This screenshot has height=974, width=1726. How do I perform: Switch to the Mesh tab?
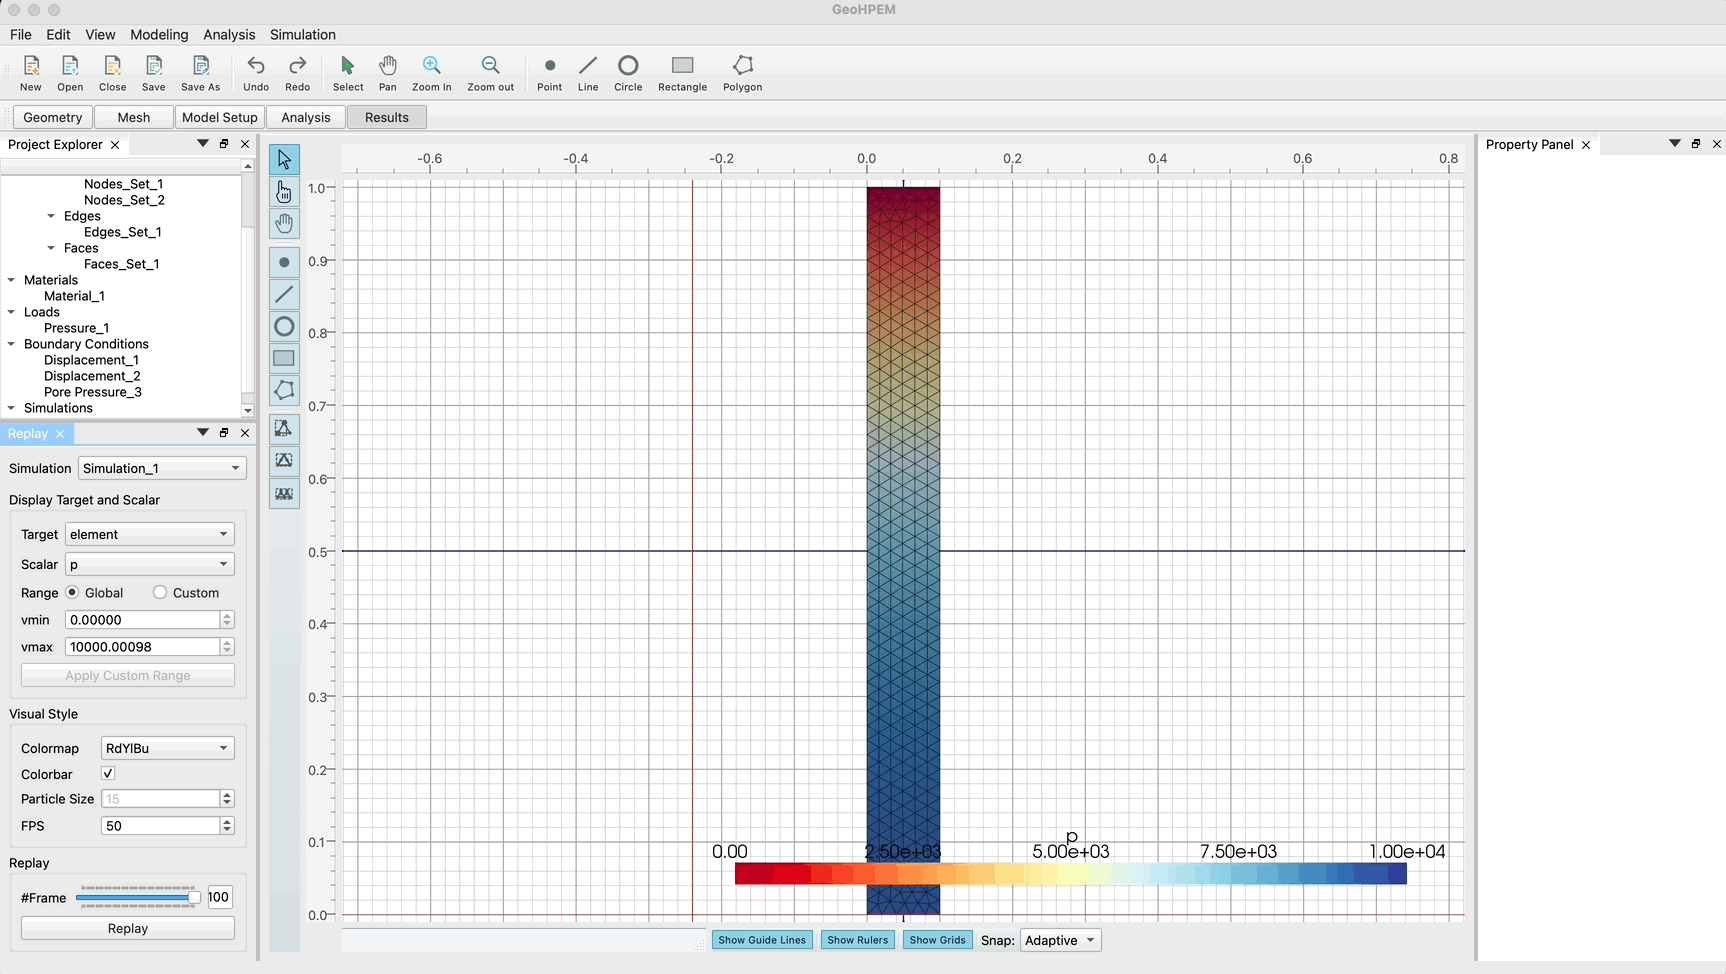[x=133, y=117]
